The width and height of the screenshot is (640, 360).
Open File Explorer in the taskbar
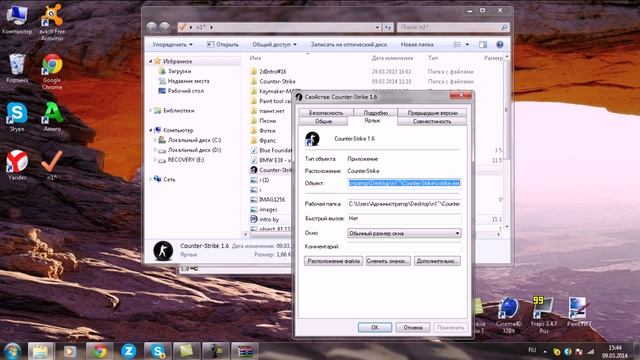pyautogui.click(x=40, y=351)
